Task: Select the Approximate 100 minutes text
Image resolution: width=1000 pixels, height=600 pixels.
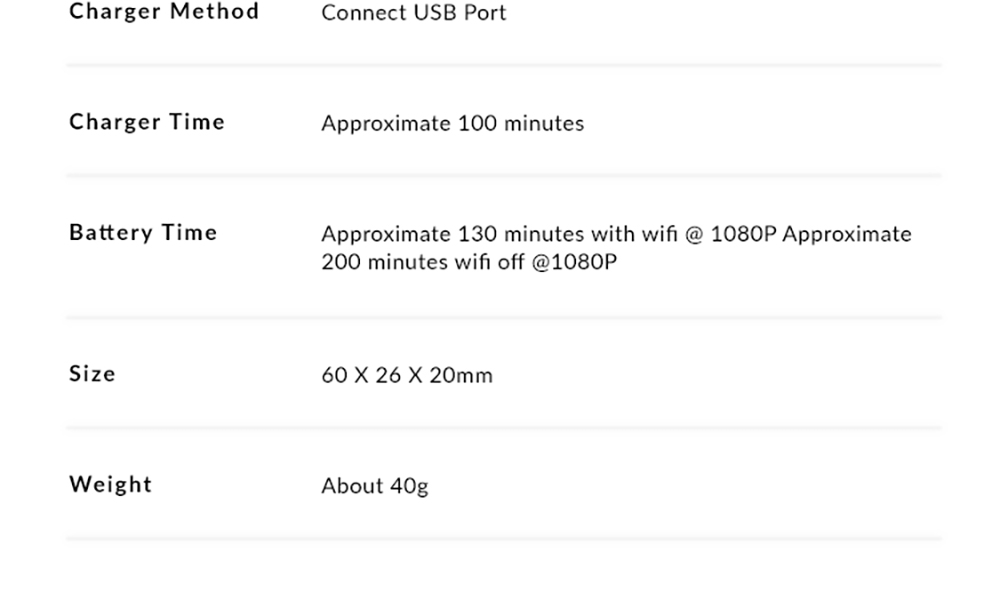Action: click(452, 123)
